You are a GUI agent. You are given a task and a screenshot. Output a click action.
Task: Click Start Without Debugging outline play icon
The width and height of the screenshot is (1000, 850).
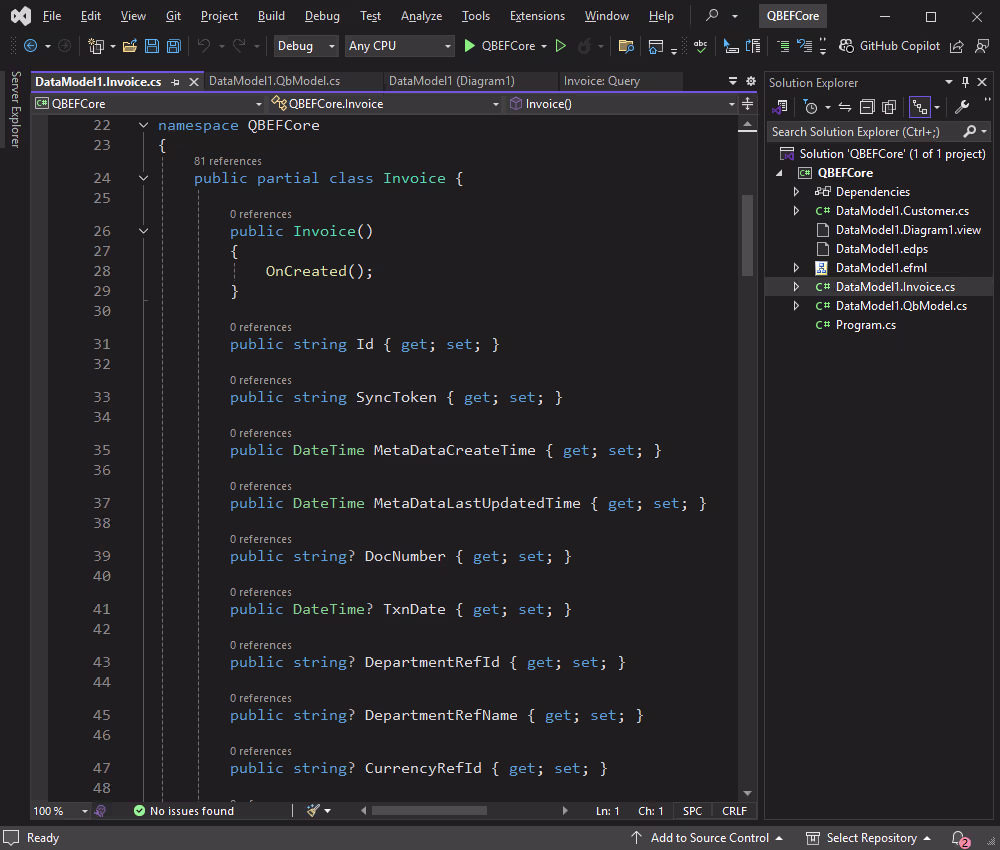561,46
